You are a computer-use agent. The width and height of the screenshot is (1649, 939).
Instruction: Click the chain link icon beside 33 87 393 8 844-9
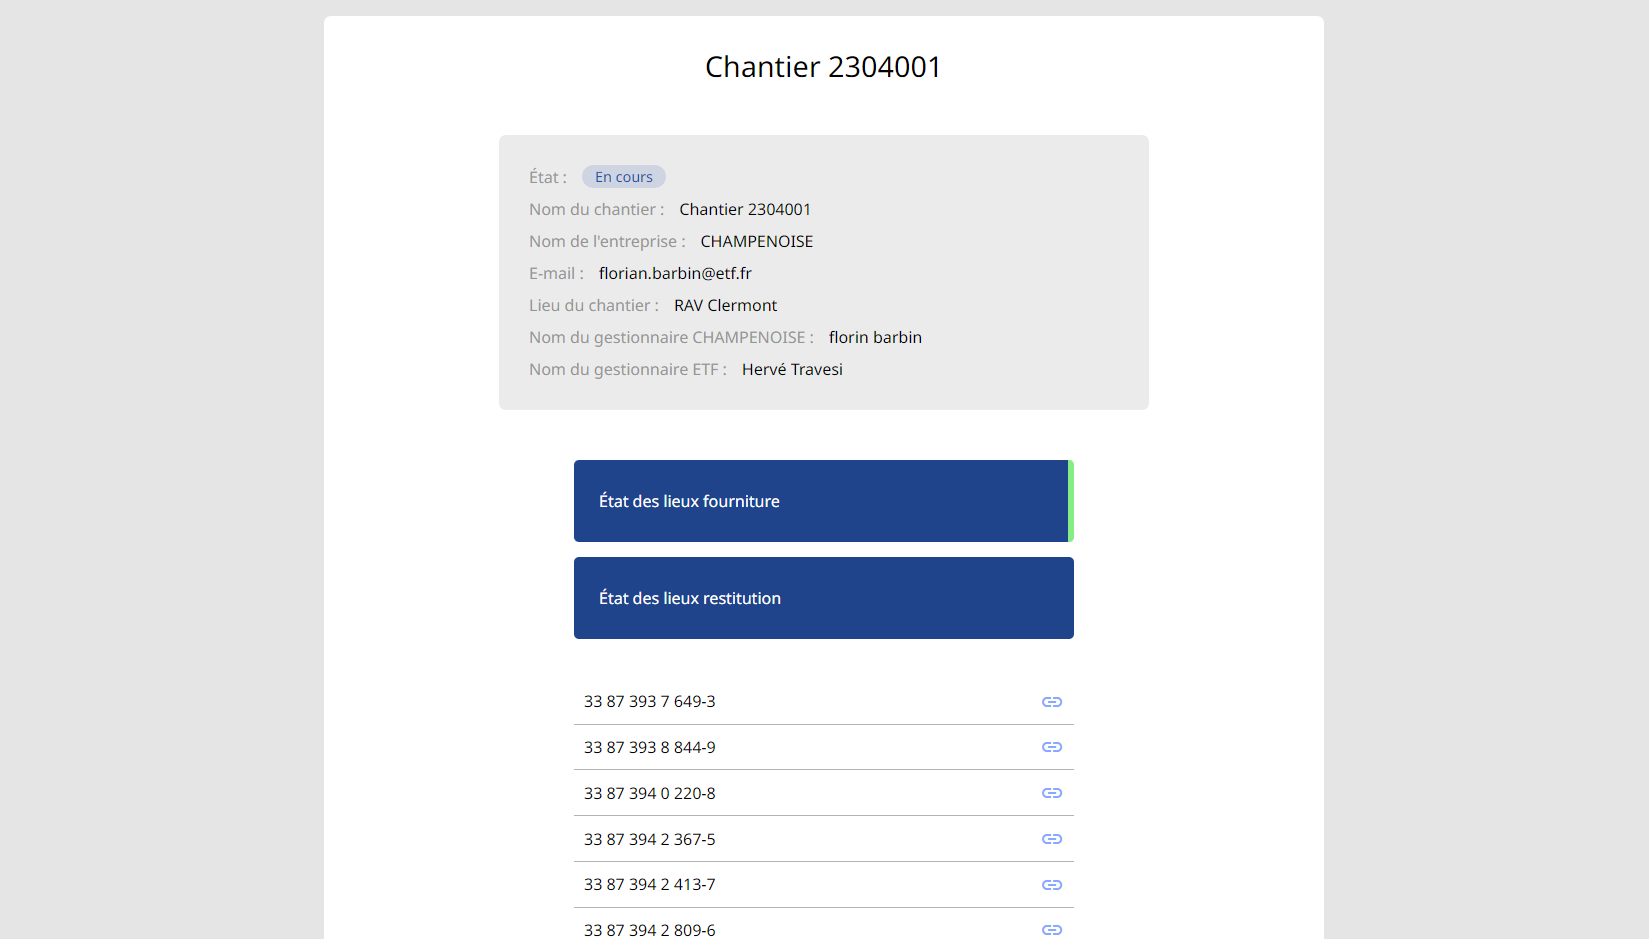click(x=1052, y=747)
